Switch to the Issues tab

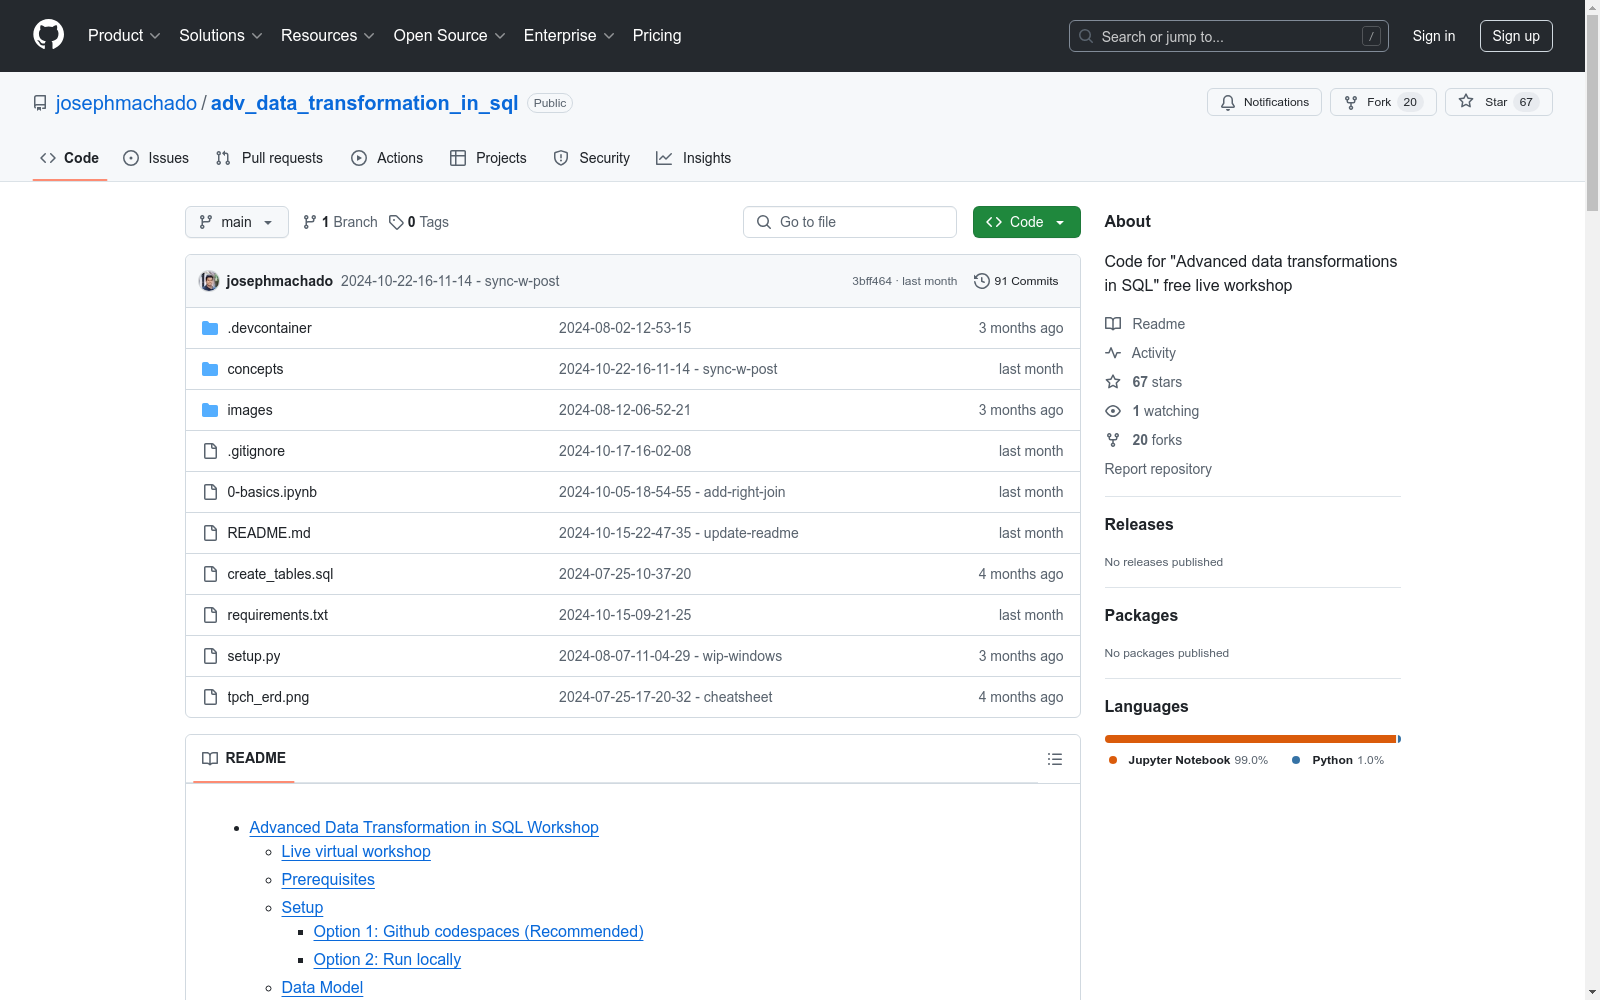pyautogui.click(x=156, y=158)
